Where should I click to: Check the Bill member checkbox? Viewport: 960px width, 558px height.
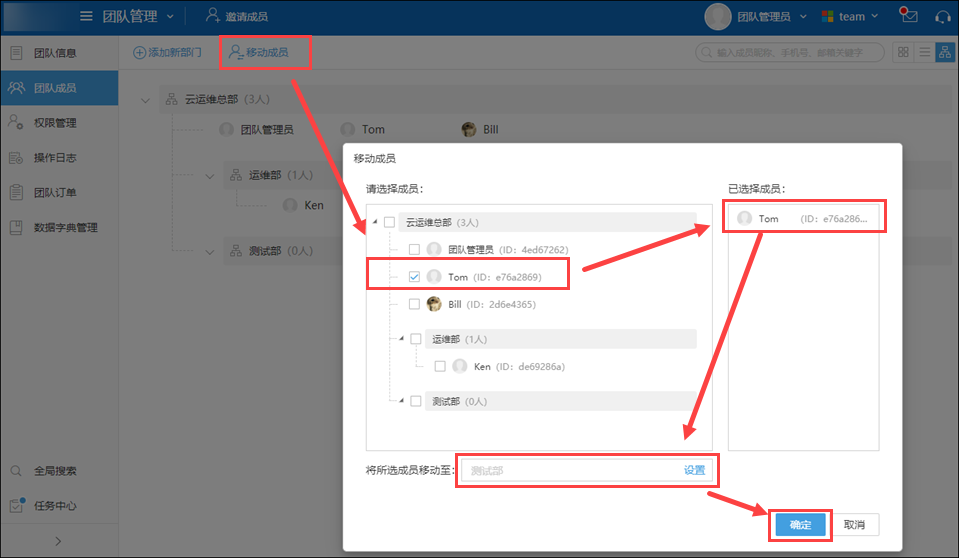[415, 304]
